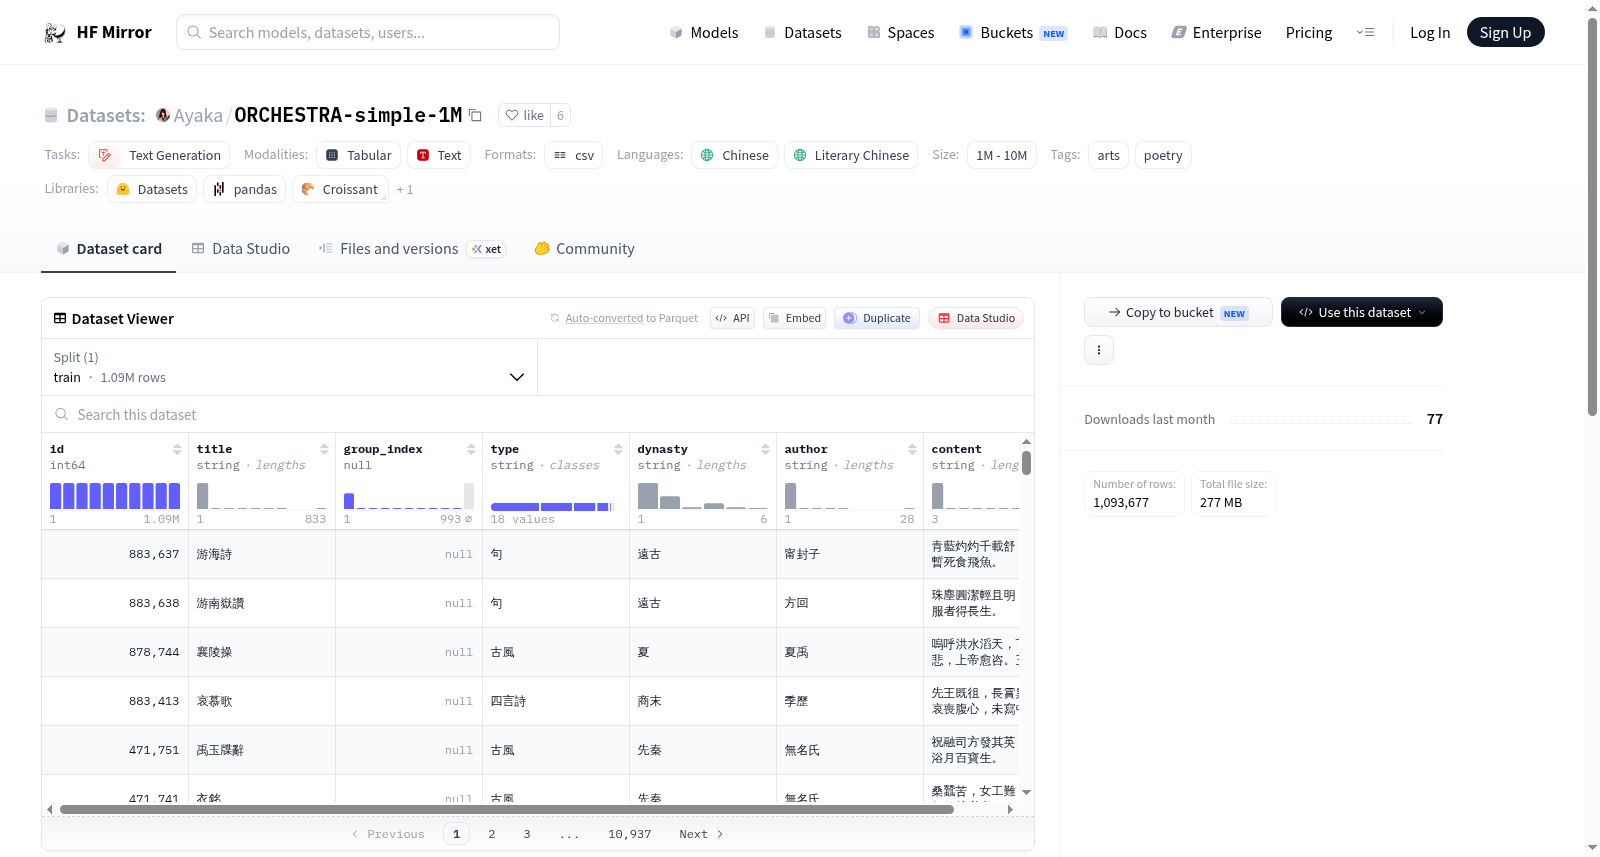
Task: Select the Text modality tag
Action: (439, 156)
